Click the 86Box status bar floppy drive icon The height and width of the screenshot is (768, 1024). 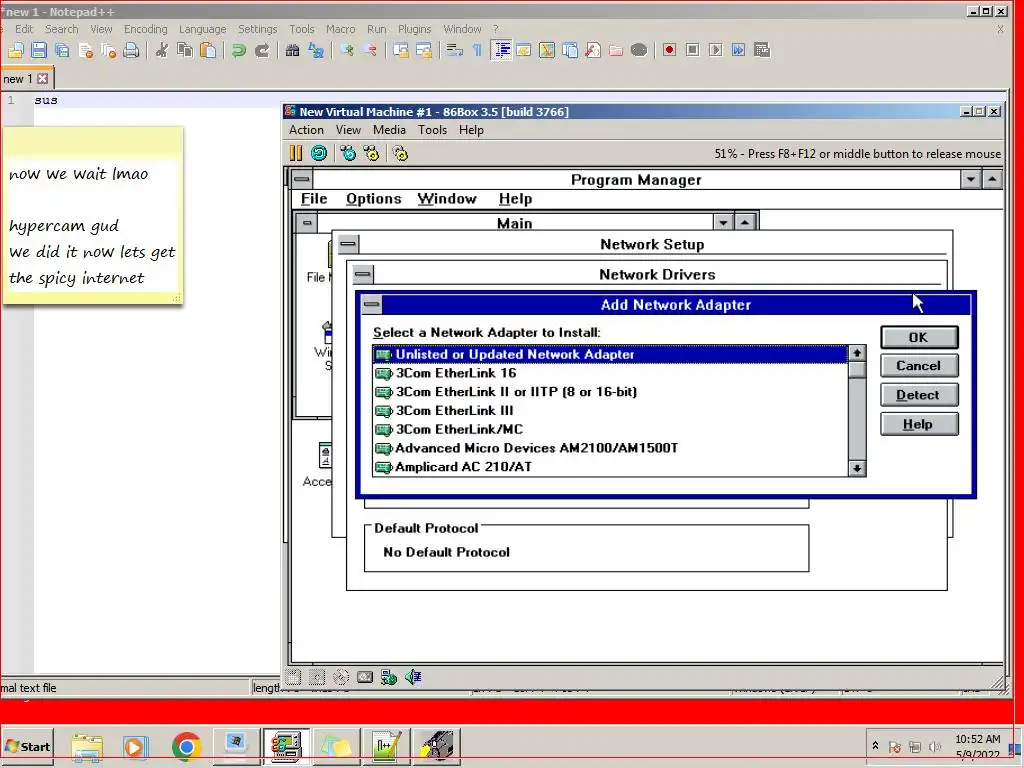click(x=294, y=677)
